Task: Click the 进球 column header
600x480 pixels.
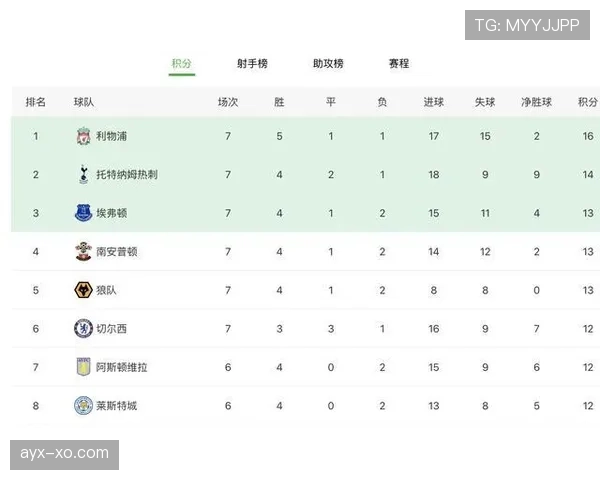Action: coord(434,102)
